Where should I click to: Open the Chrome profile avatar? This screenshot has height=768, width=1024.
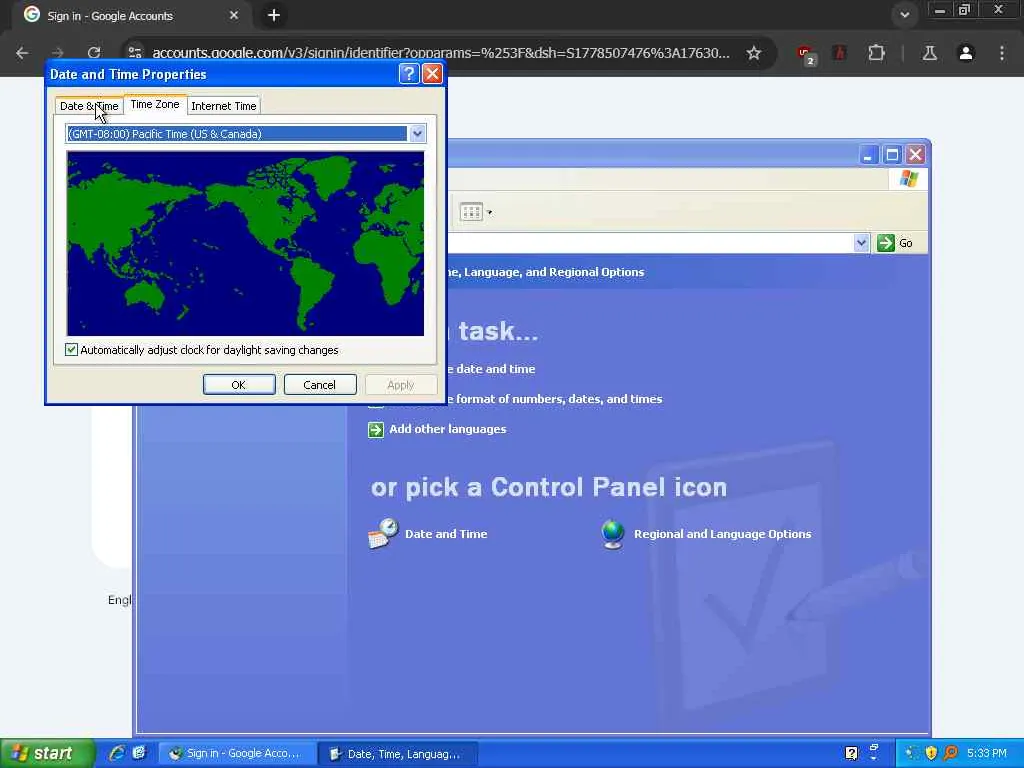click(966, 53)
